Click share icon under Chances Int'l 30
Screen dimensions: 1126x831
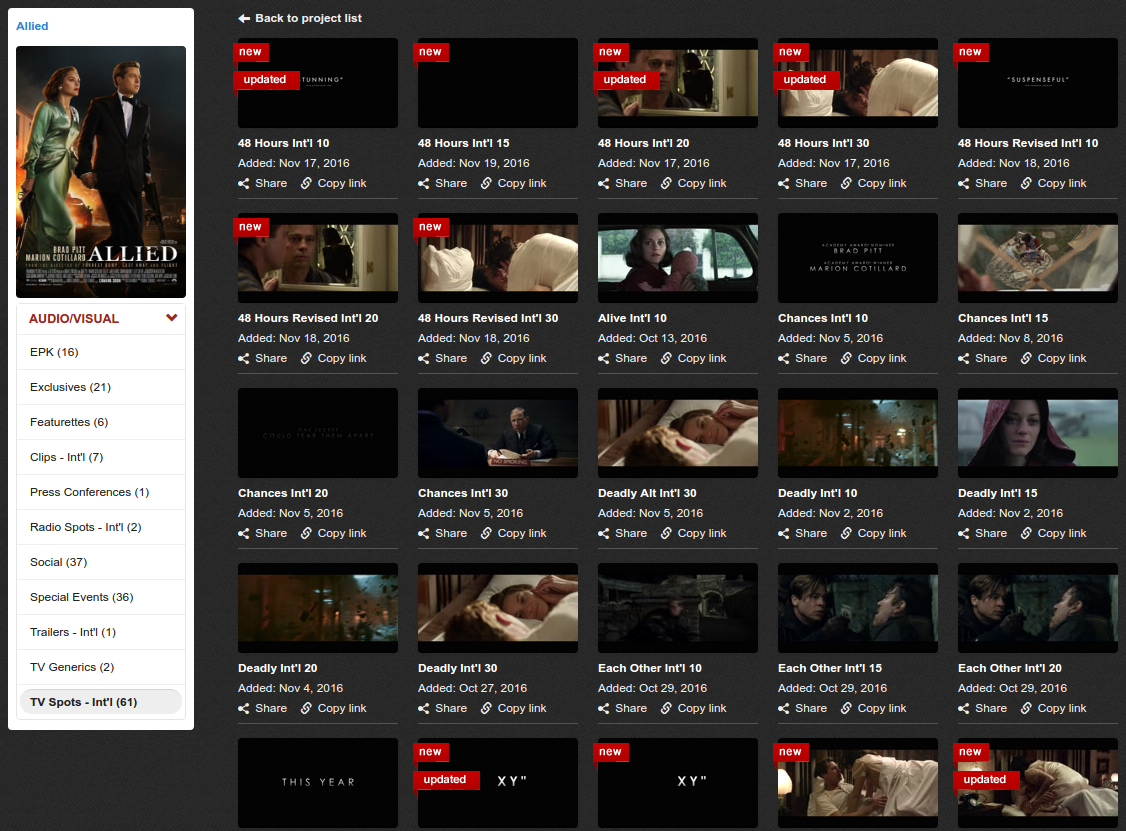tap(424, 534)
